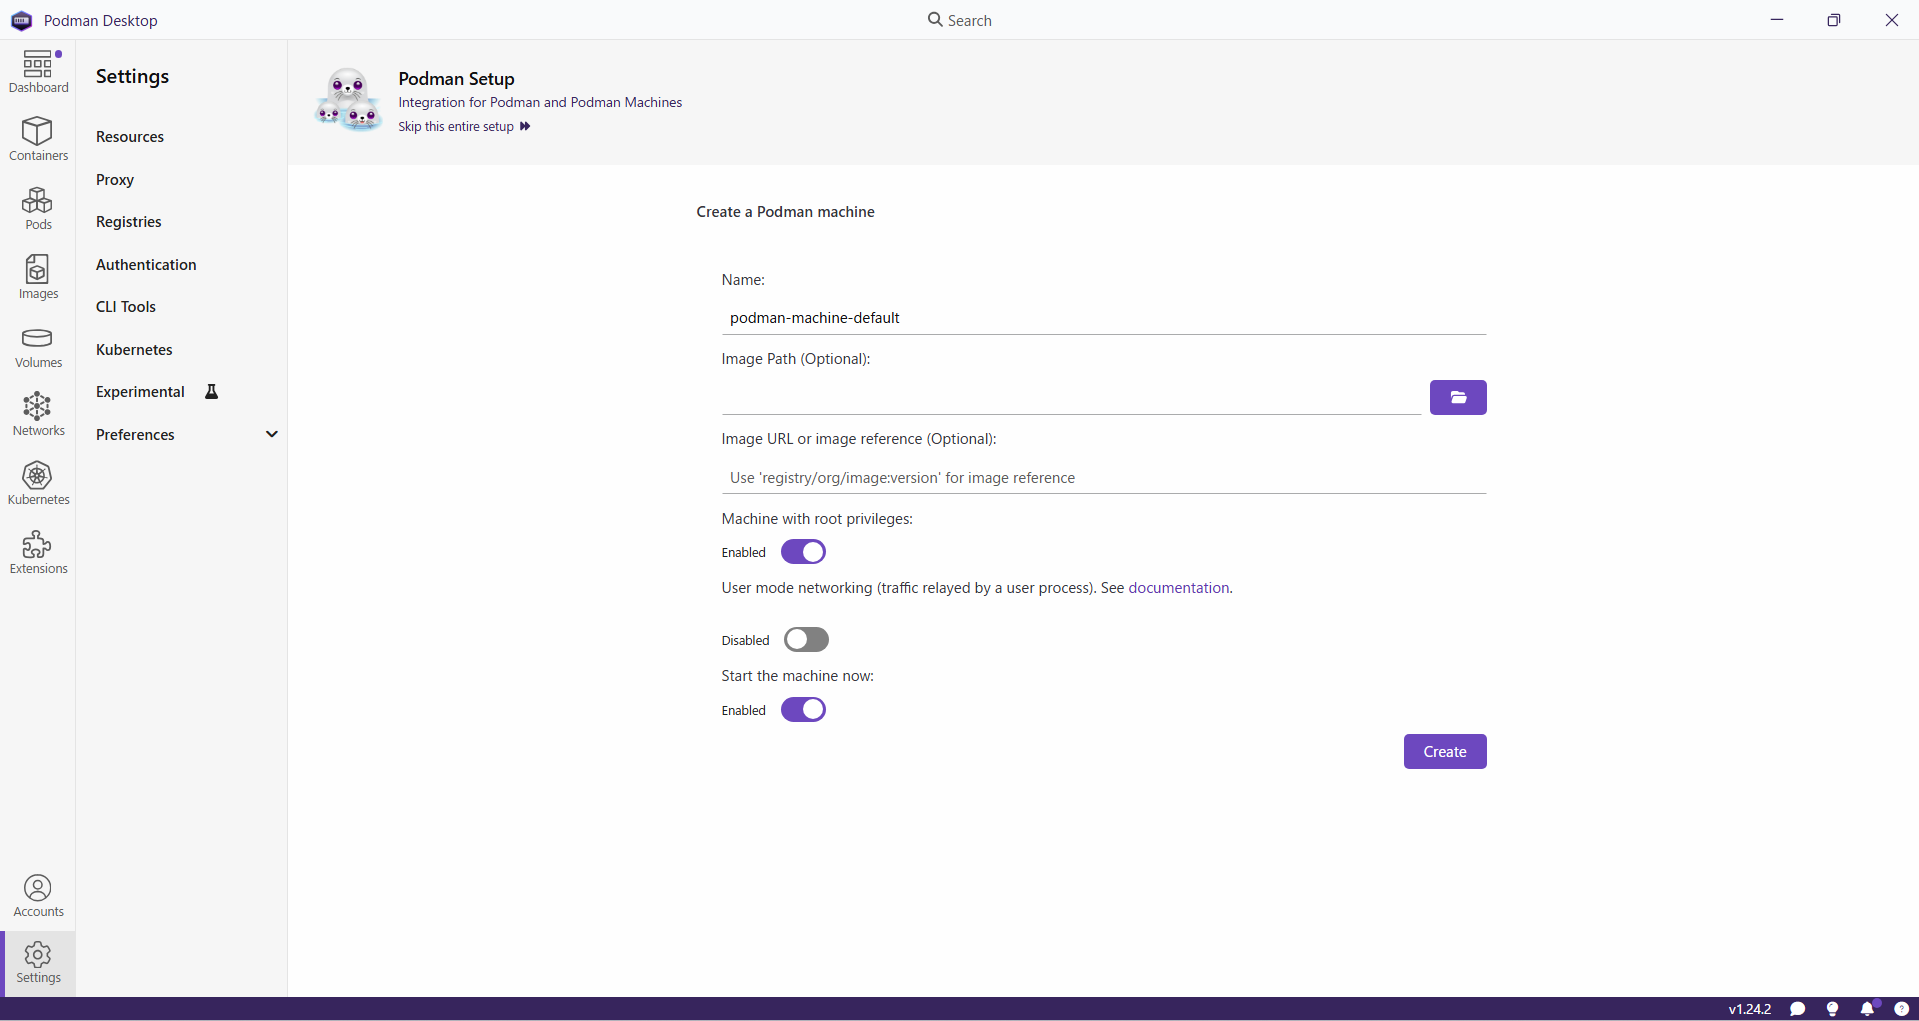This screenshot has width=1919, height=1021.
Task: Enable User mode networking switch
Action: (x=806, y=640)
